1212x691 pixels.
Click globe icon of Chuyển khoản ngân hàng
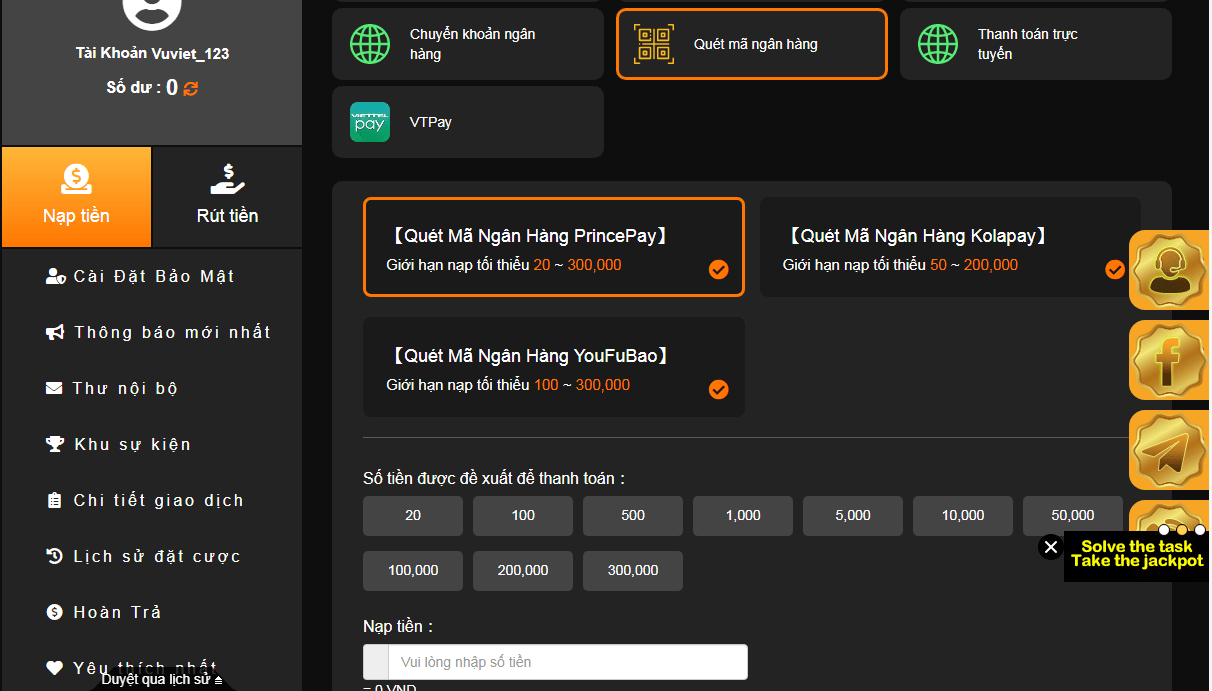point(370,44)
